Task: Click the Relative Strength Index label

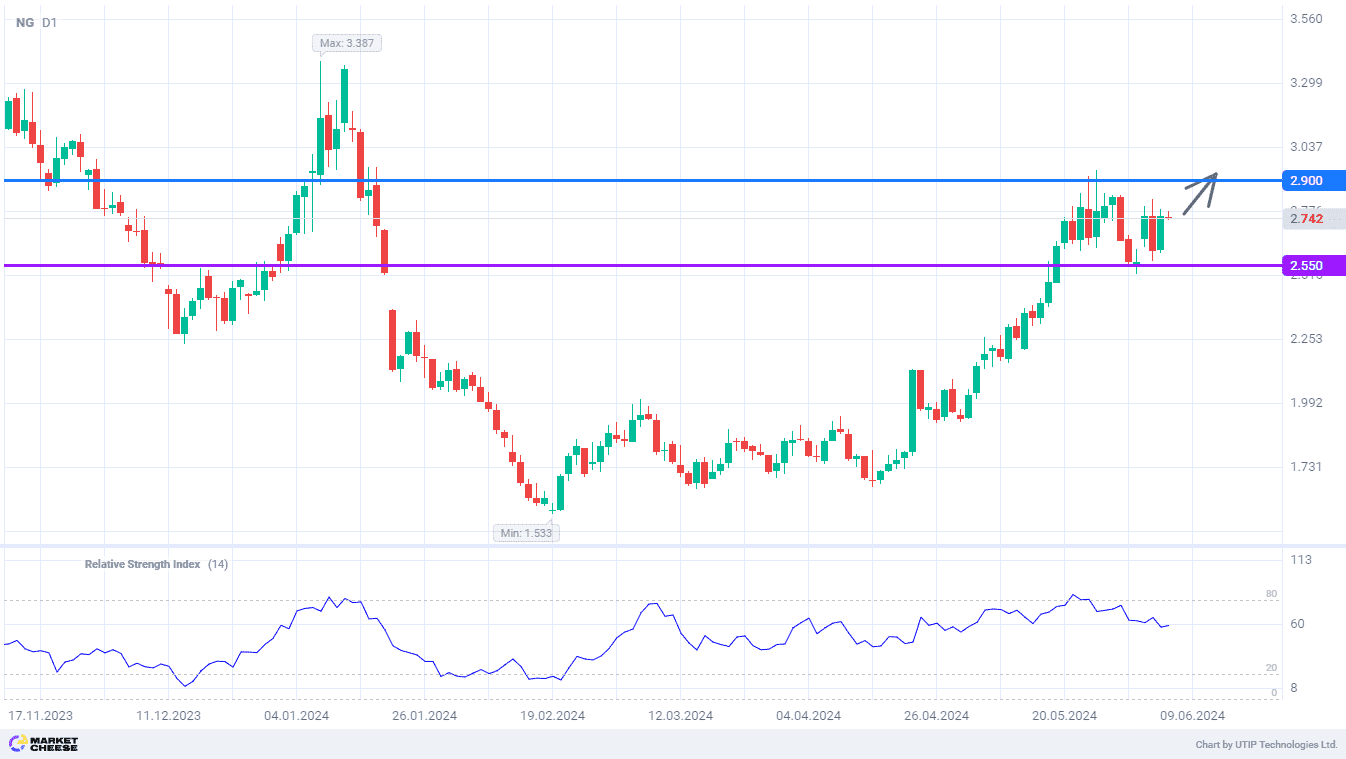Action: [x=142, y=564]
